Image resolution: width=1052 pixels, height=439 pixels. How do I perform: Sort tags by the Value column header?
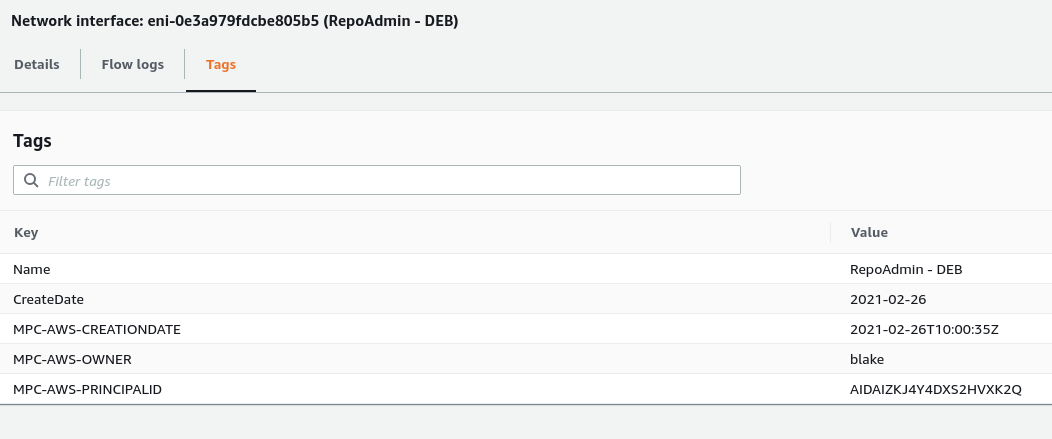[x=869, y=232]
